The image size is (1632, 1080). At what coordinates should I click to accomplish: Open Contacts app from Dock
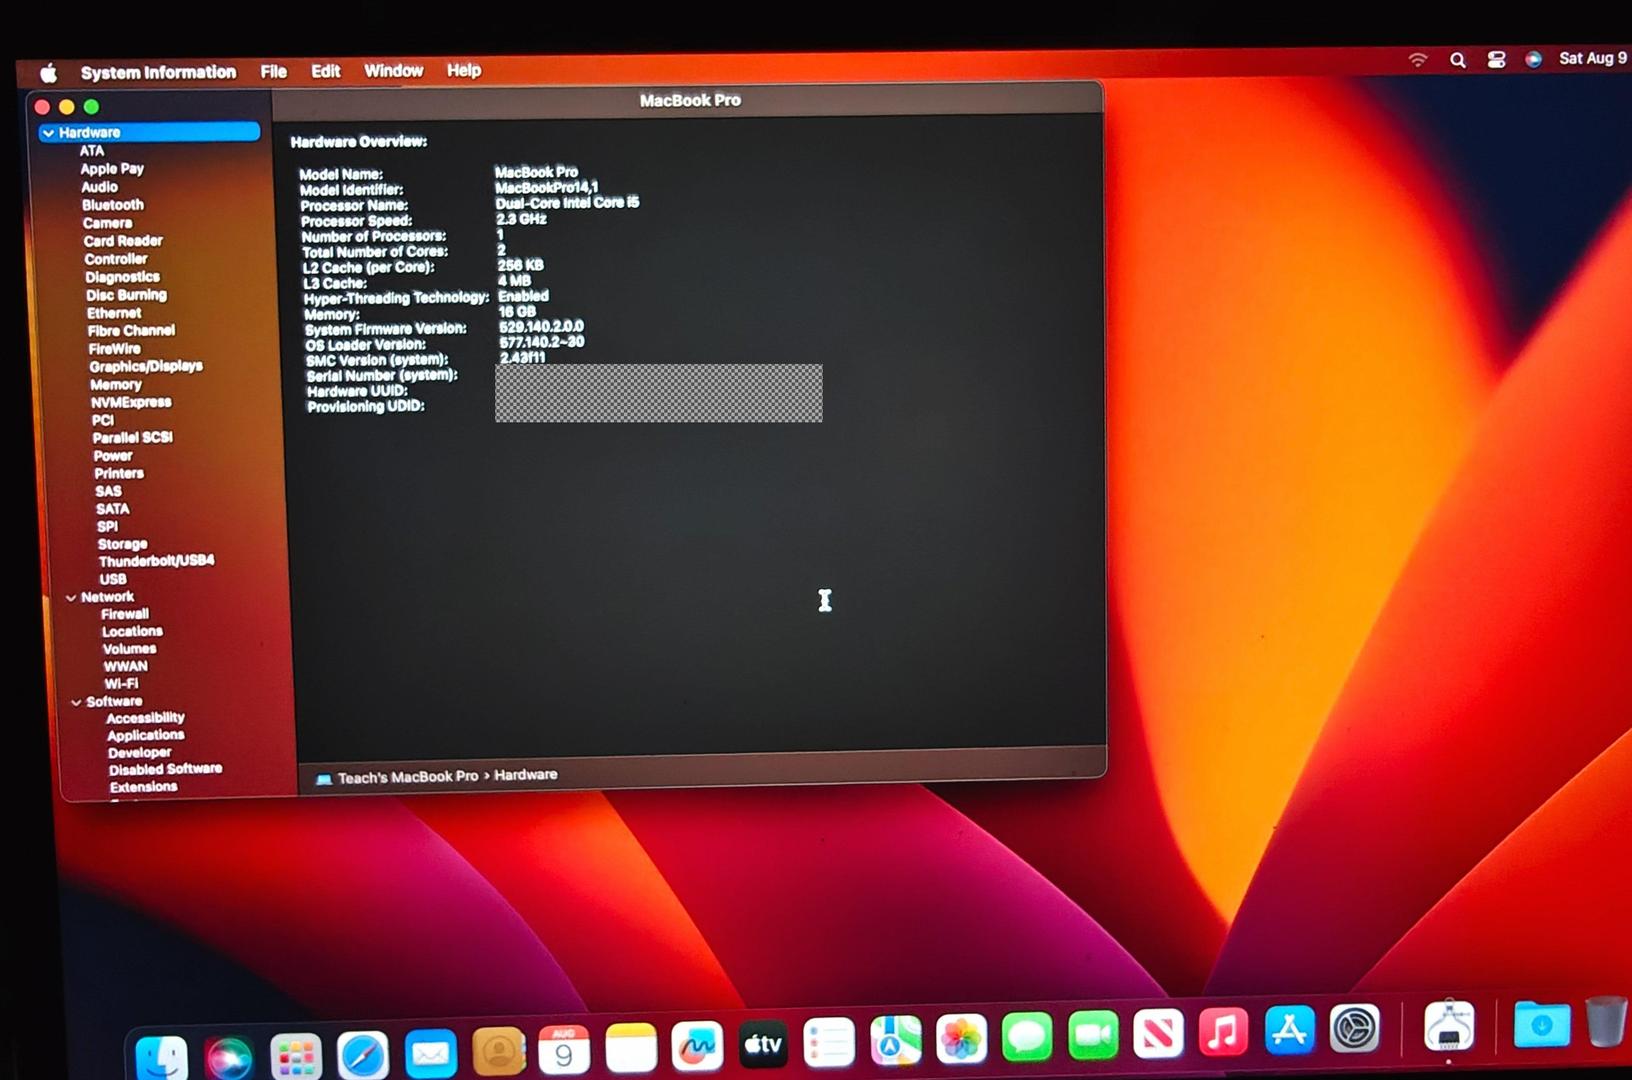(498, 1052)
